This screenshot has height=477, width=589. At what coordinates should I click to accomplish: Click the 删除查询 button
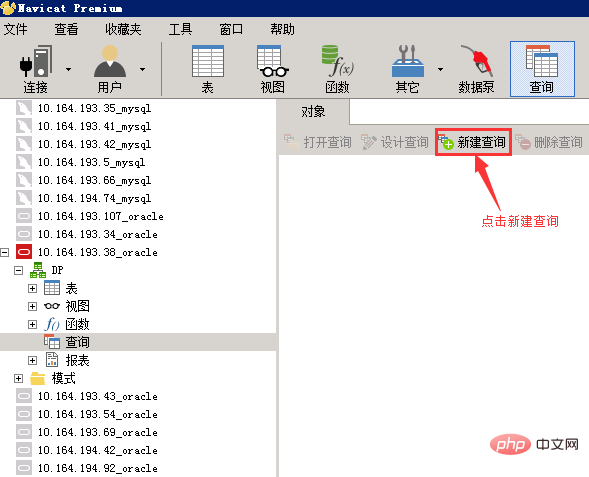(x=549, y=142)
